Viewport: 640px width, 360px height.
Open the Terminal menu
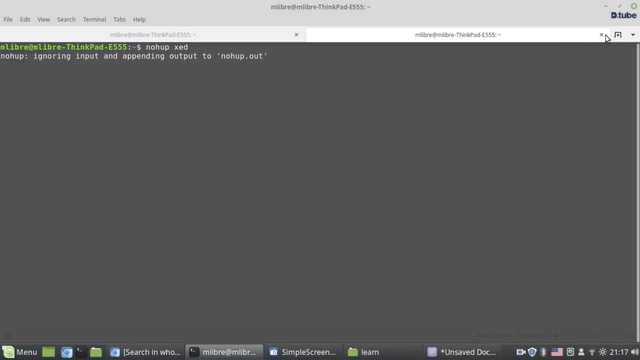[x=94, y=19]
